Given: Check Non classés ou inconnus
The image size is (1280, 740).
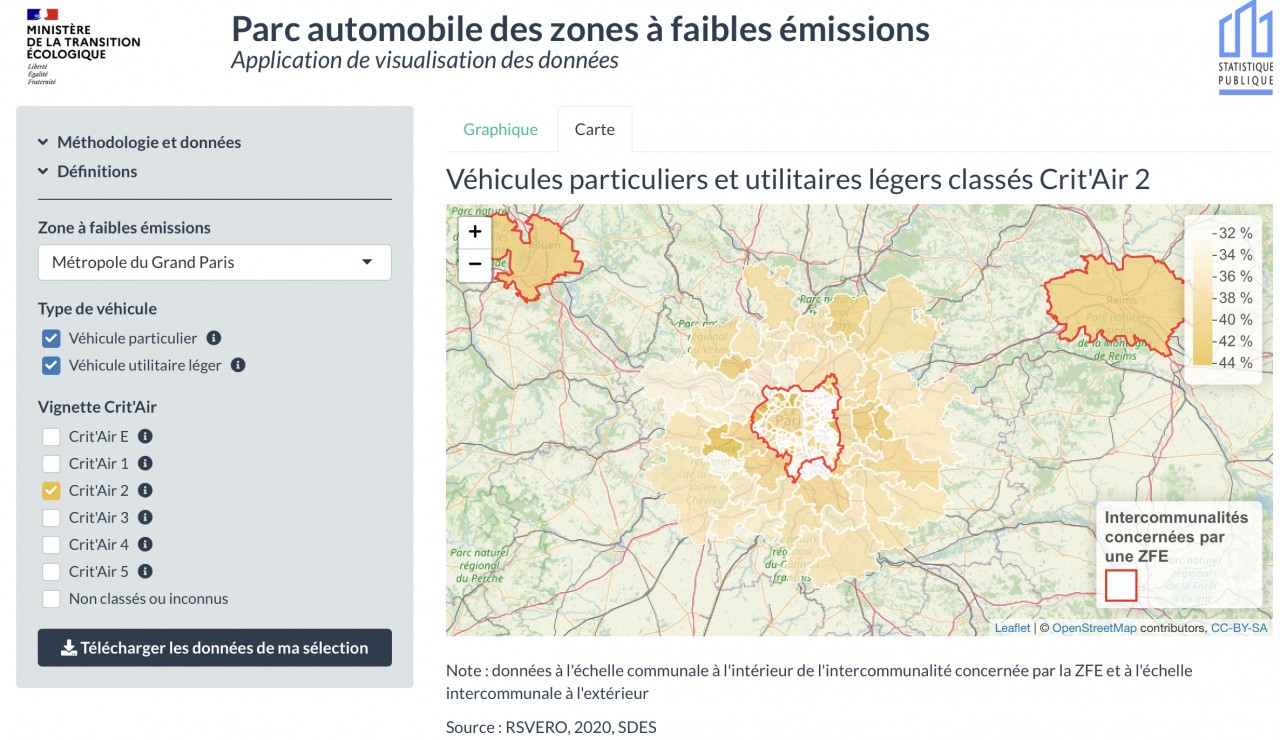Looking at the screenshot, I should coord(51,599).
